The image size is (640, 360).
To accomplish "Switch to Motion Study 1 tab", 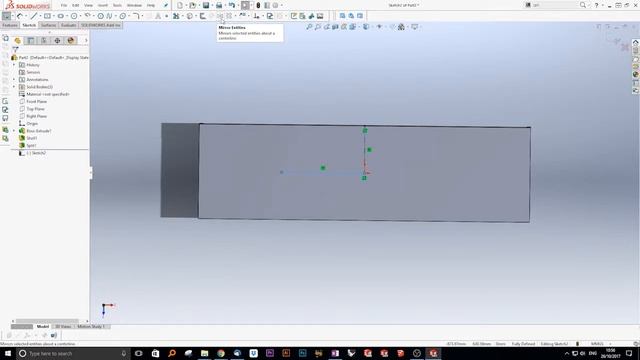I will [x=91, y=327].
